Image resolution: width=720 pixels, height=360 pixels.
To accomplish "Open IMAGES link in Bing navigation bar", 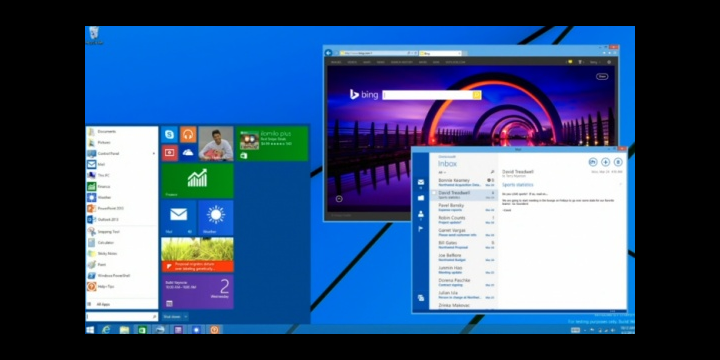I will (x=336, y=62).
